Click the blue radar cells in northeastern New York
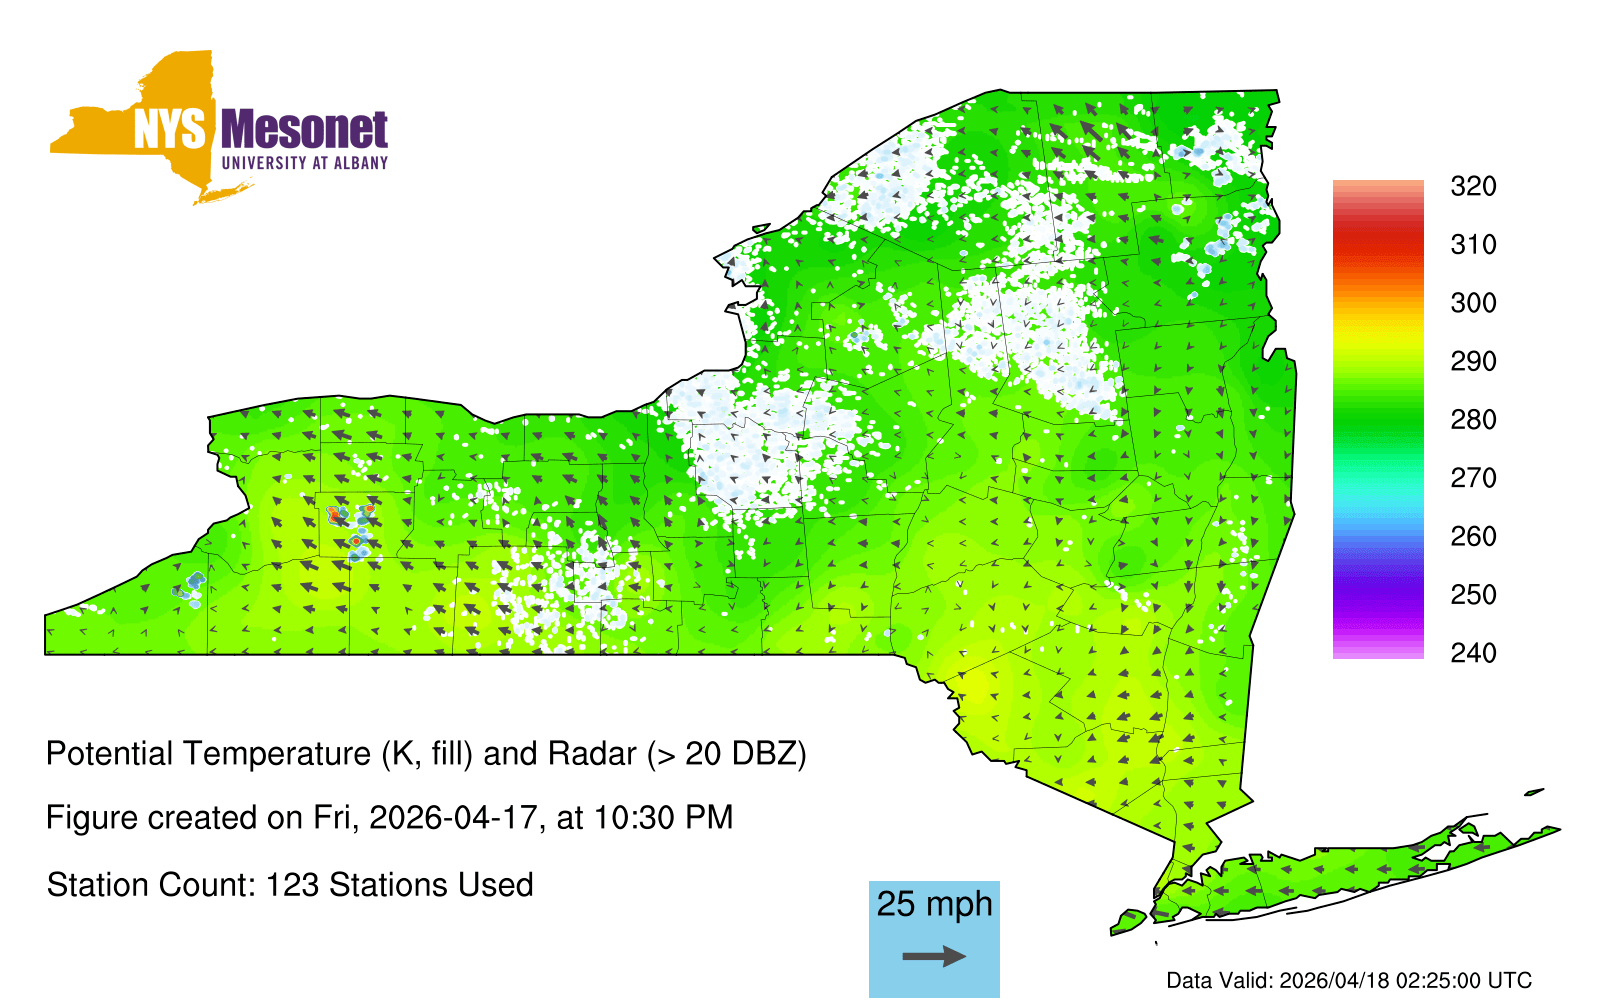The image size is (1600, 1000). [1221, 235]
